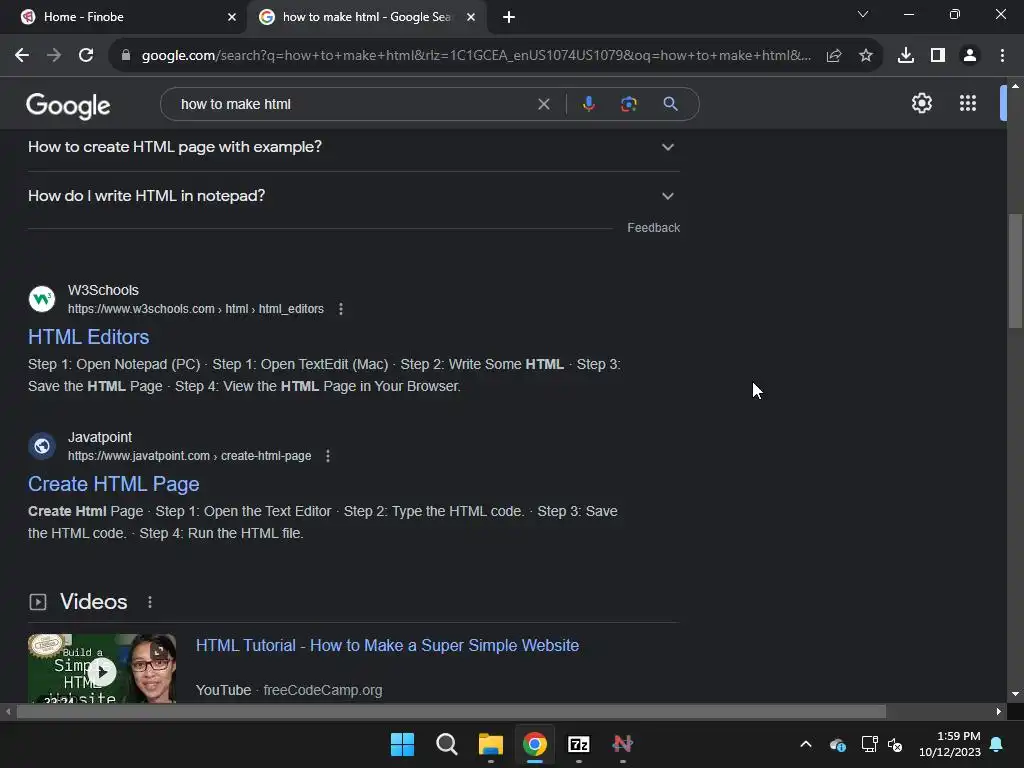The width and height of the screenshot is (1024, 768).
Task: Click the vertical scrollbar thumb
Action: click(x=1015, y=270)
